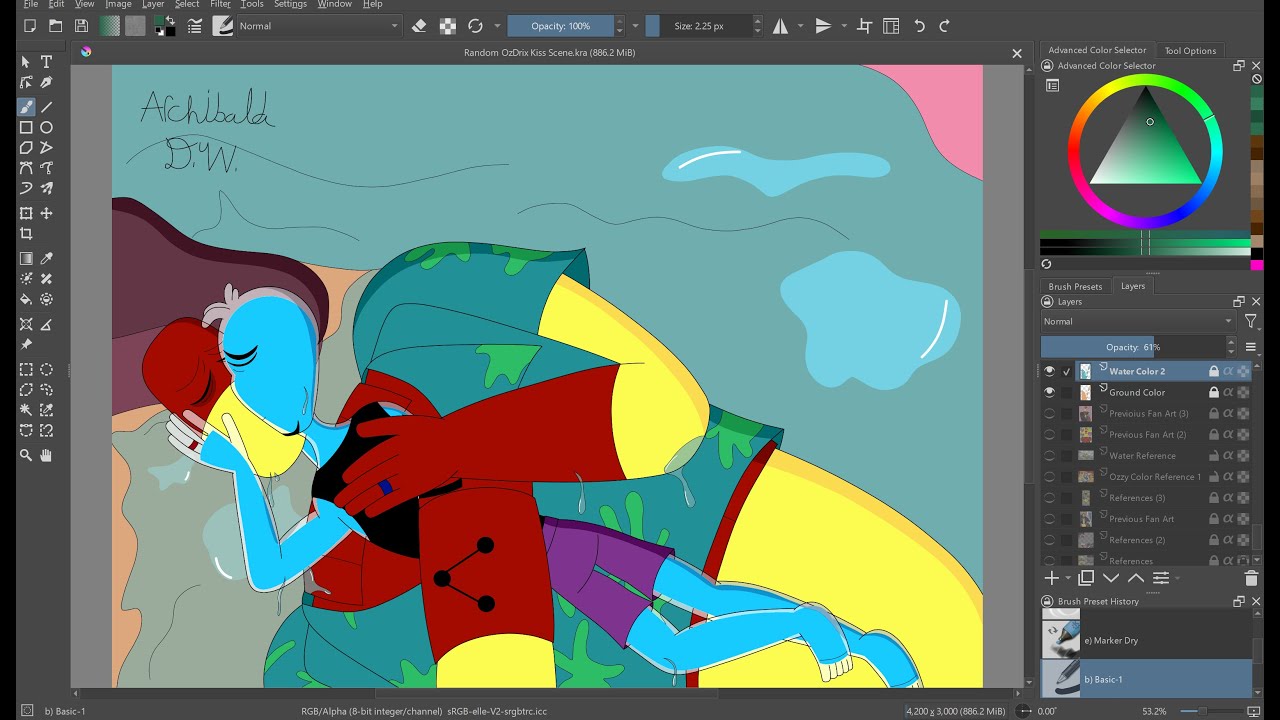Reload the original brush preset
The height and width of the screenshot is (720, 1280).
475,26
